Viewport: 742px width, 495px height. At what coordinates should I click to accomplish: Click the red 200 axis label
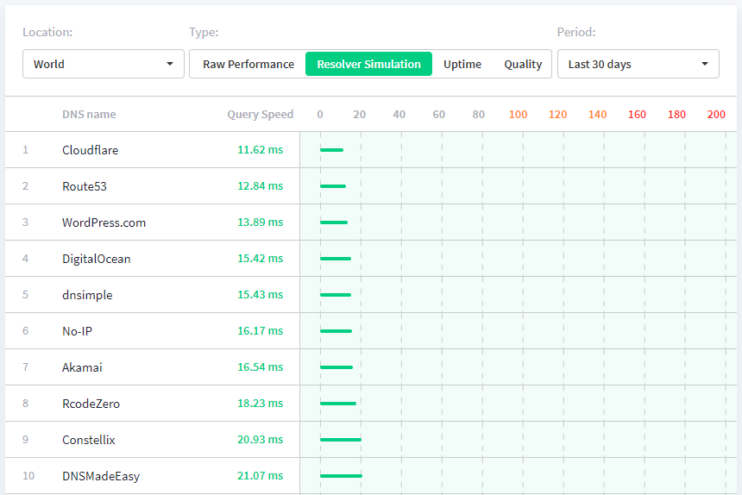(716, 114)
